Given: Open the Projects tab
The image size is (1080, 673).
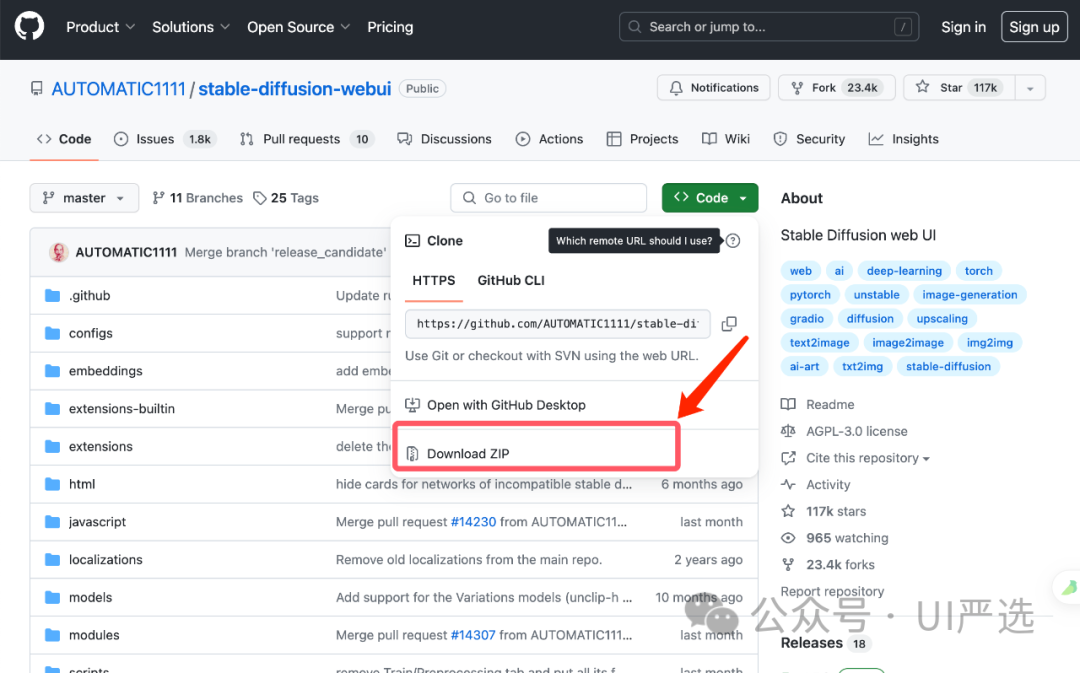Looking at the screenshot, I should [642, 139].
